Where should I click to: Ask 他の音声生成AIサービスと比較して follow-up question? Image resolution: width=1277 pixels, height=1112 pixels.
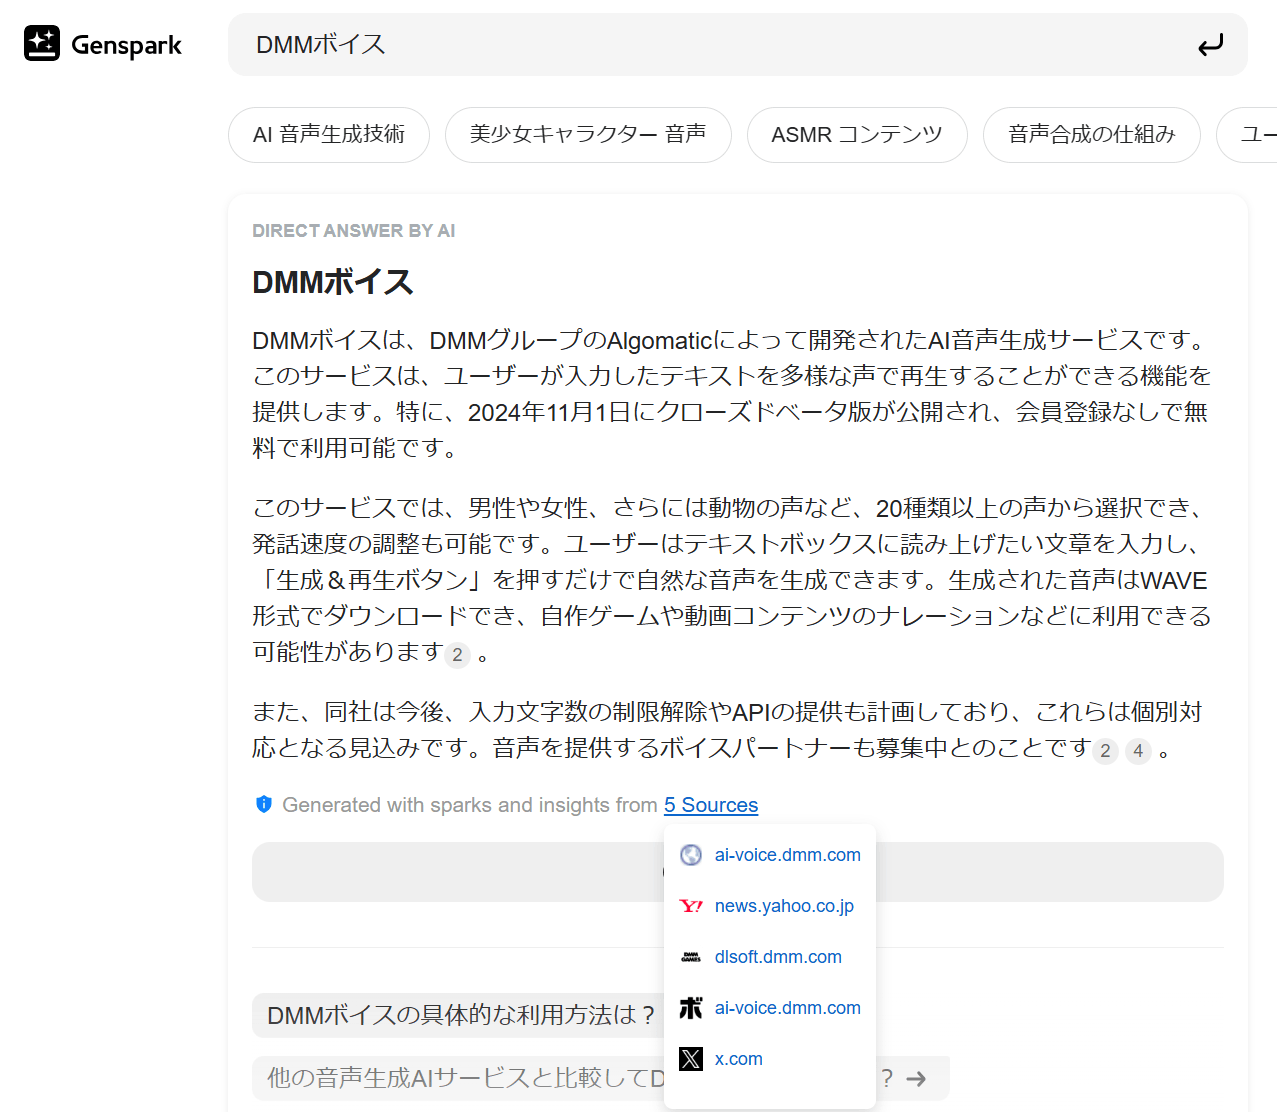pos(600,1078)
